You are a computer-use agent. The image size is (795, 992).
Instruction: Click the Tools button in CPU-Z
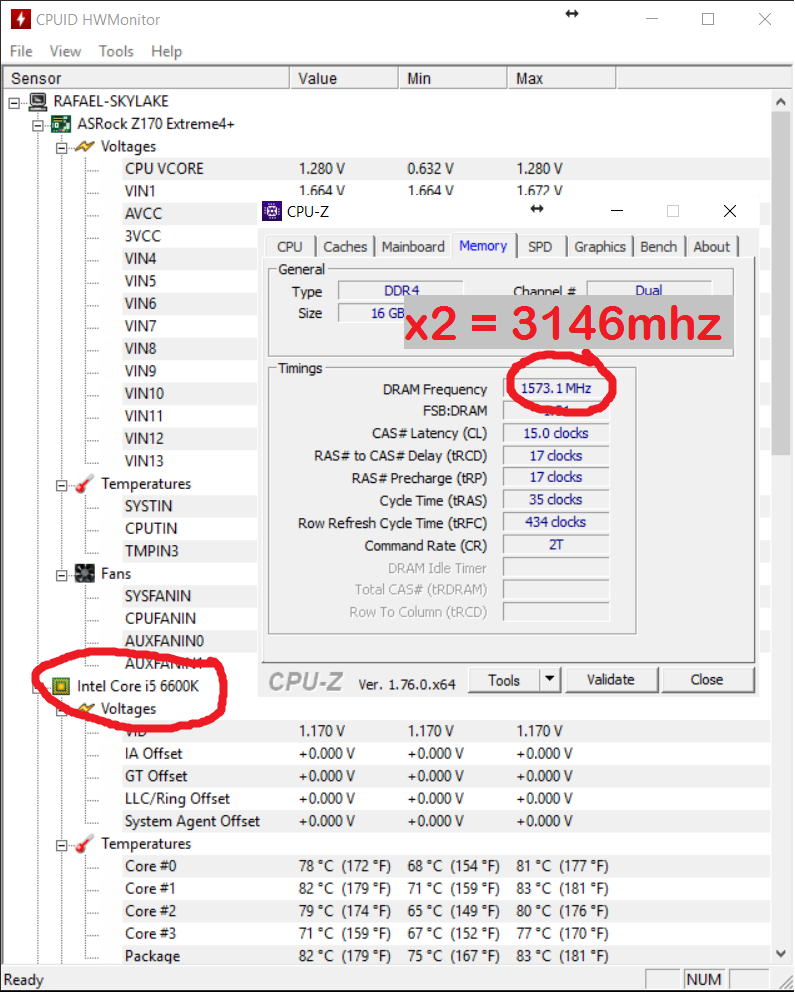coord(504,680)
